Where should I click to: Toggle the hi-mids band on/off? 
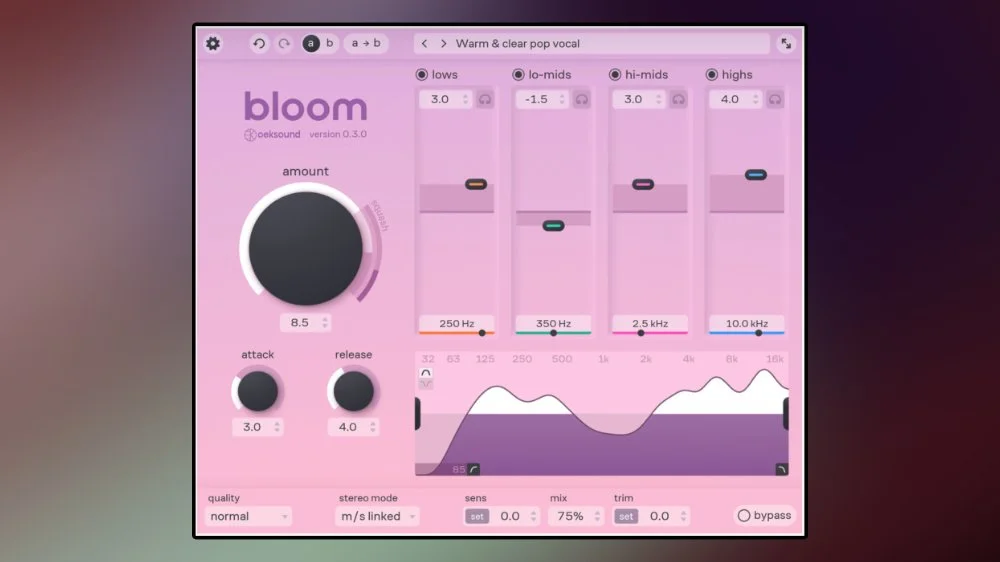tap(615, 75)
